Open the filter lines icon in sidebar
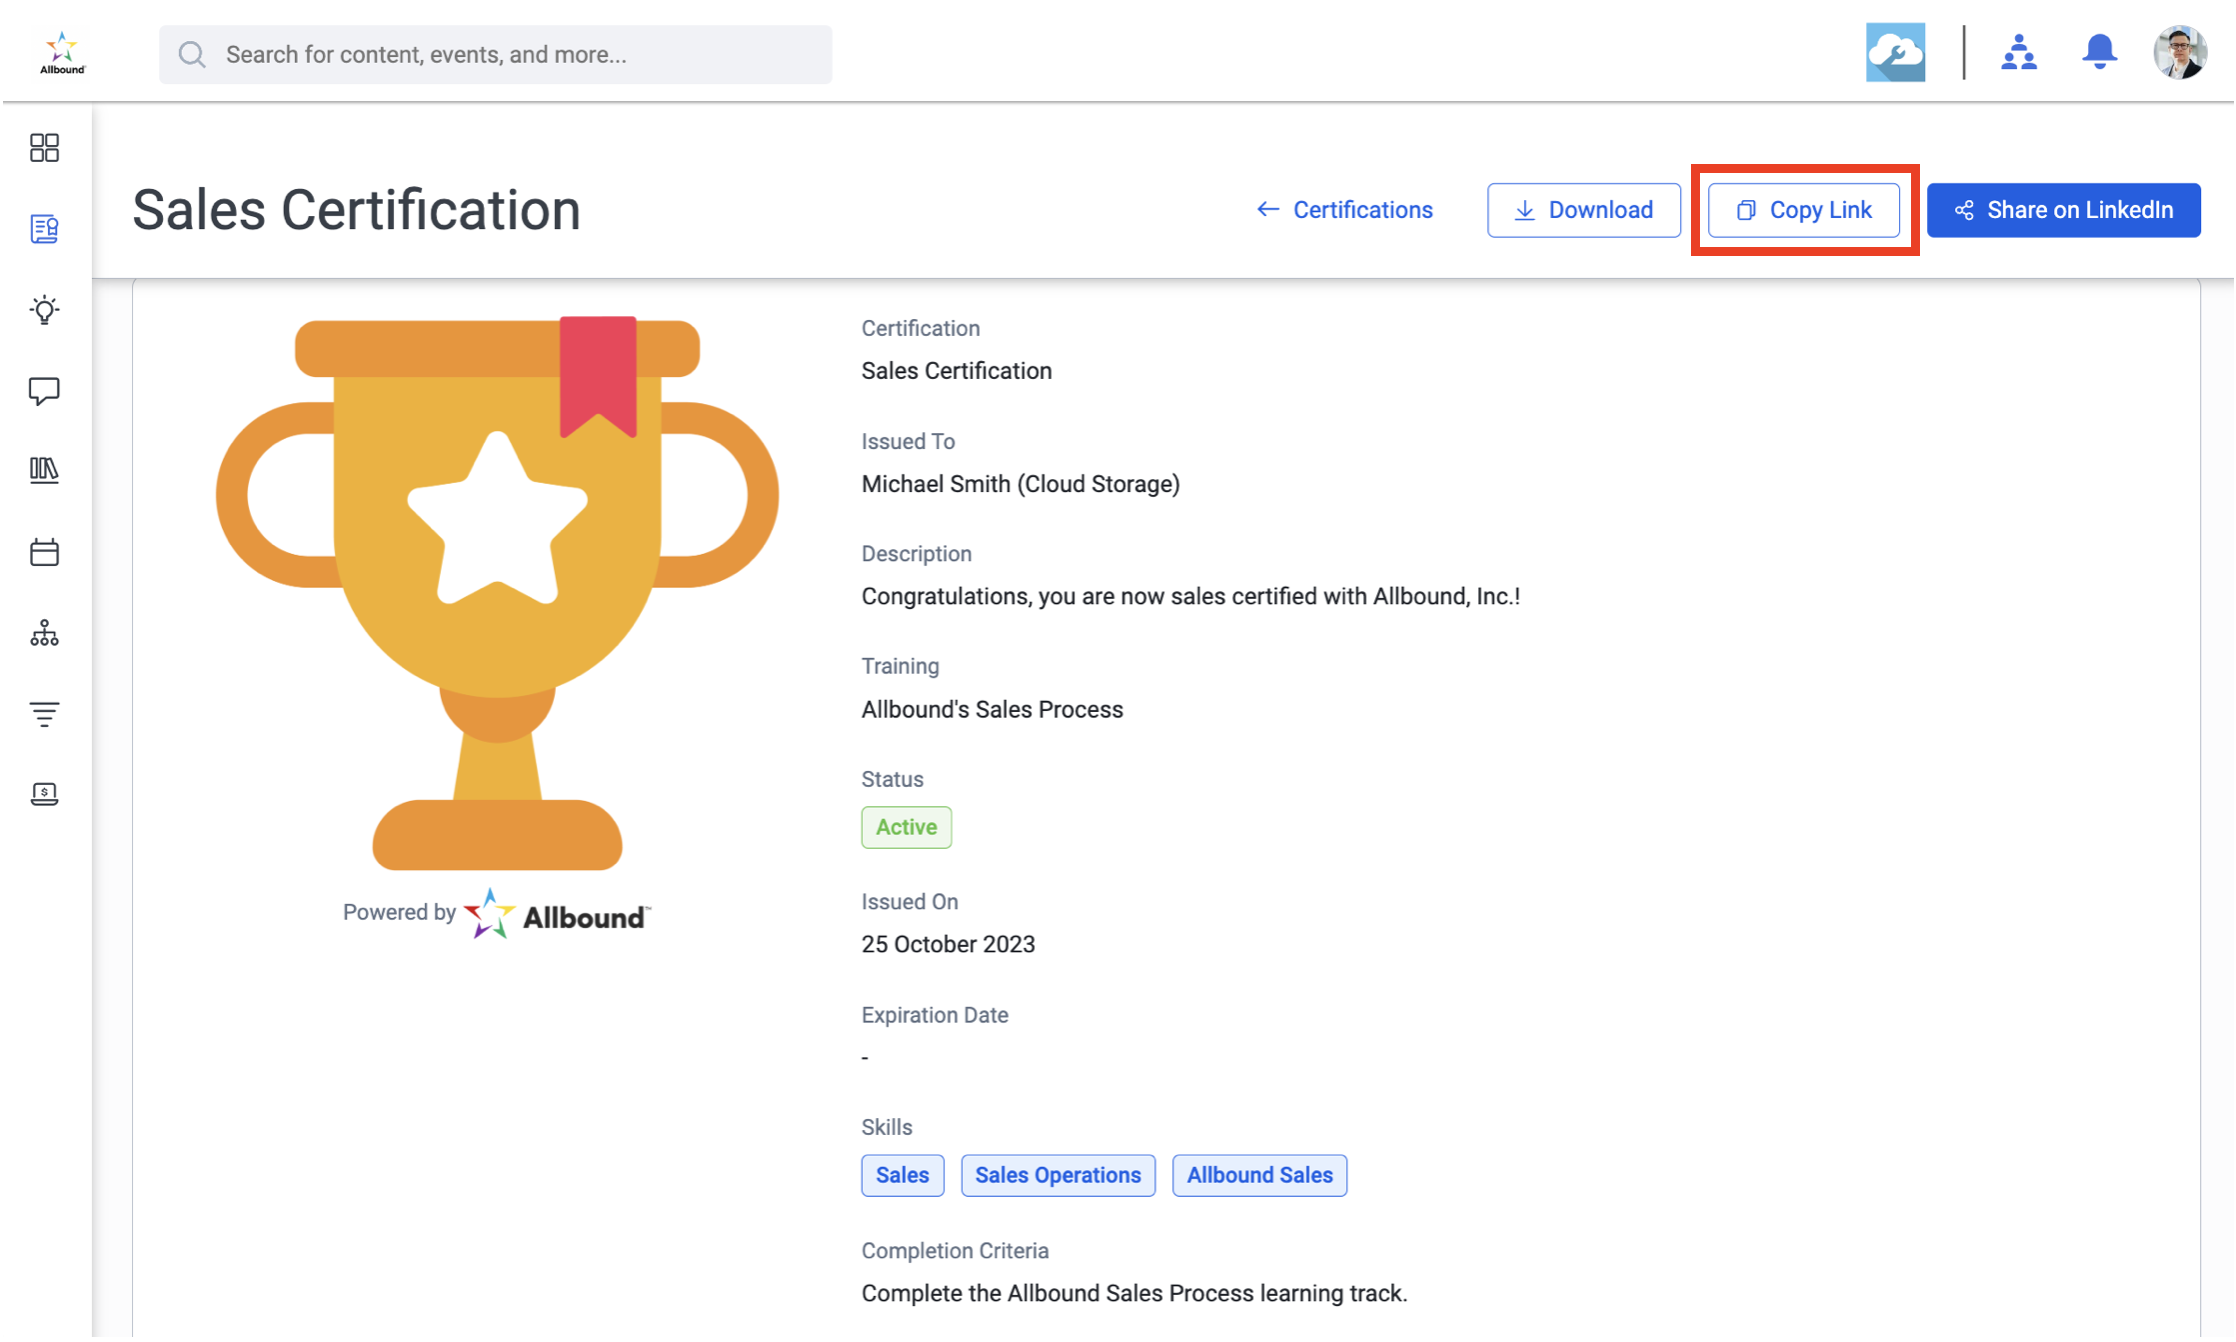The image size is (2236, 1342). [x=44, y=713]
